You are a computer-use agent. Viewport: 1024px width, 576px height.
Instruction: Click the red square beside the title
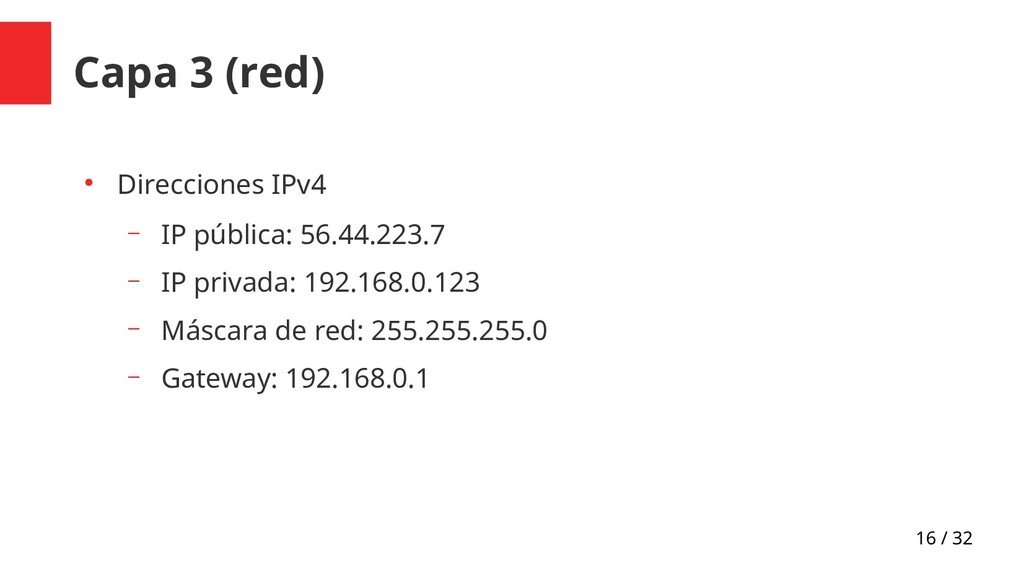pos(25,63)
